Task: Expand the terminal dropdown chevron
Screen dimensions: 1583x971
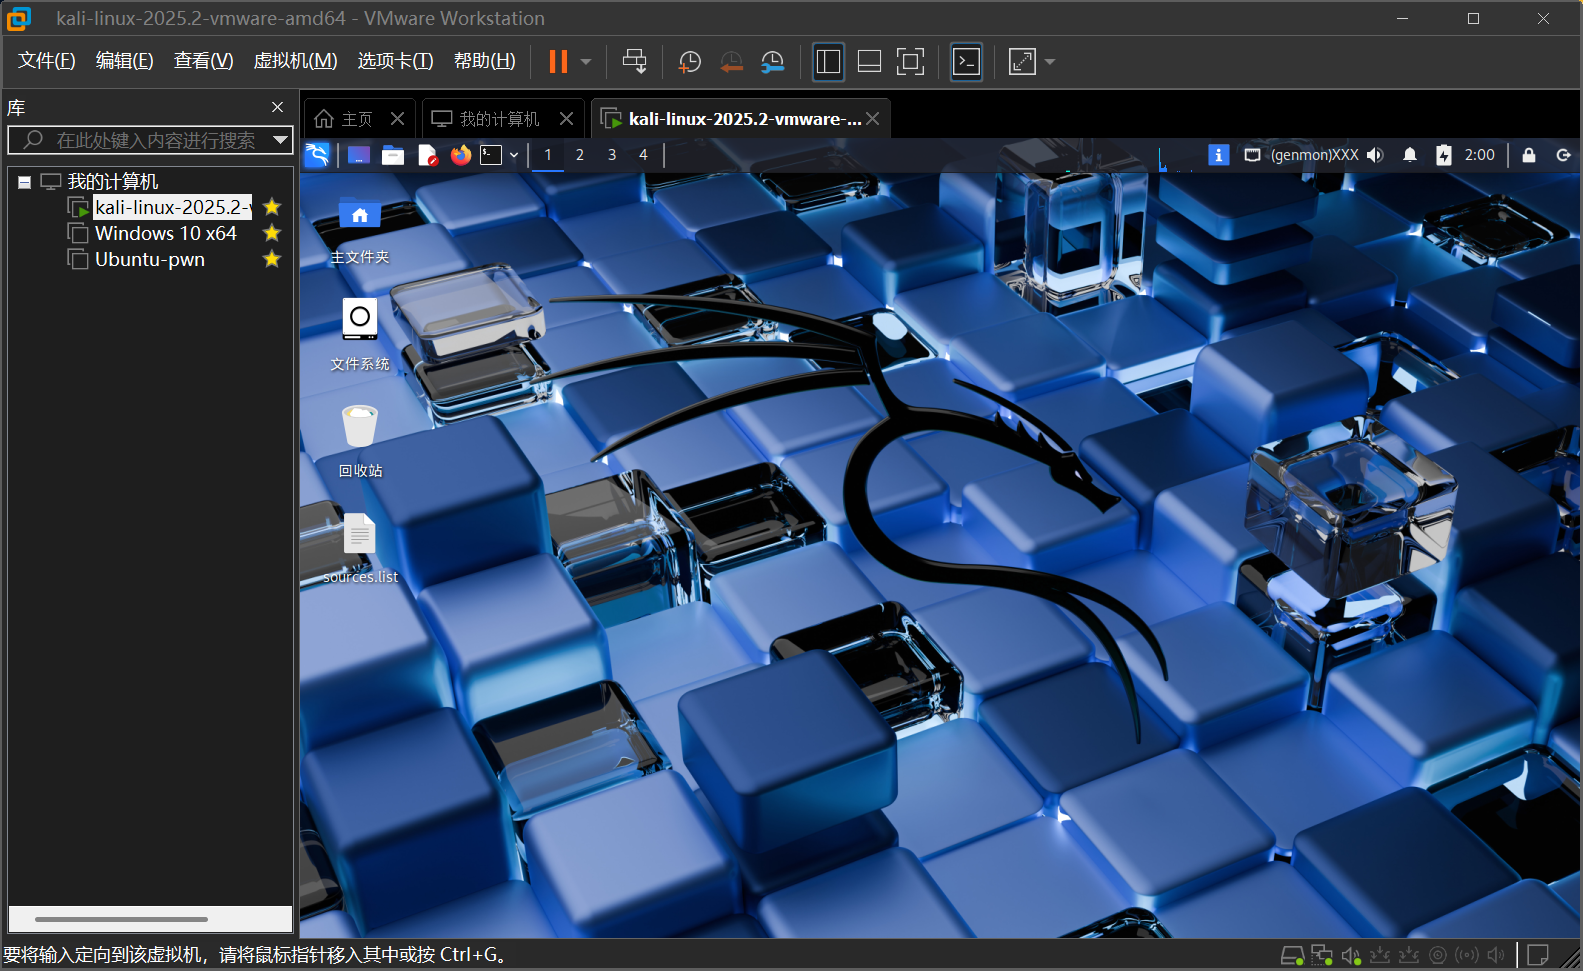Action: tap(514, 155)
